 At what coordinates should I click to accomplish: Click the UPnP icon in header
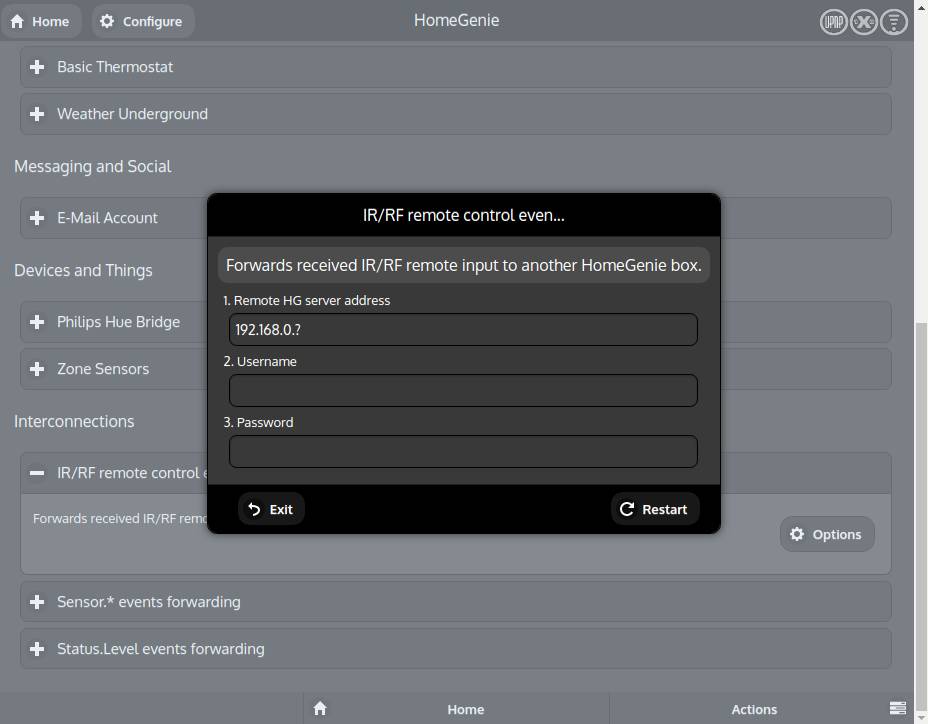(833, 22)
